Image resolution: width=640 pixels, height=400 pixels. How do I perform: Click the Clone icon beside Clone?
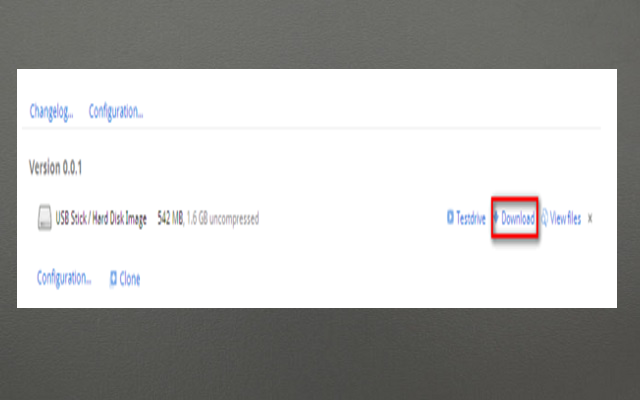pyautogui.click(x=113, y=279)
